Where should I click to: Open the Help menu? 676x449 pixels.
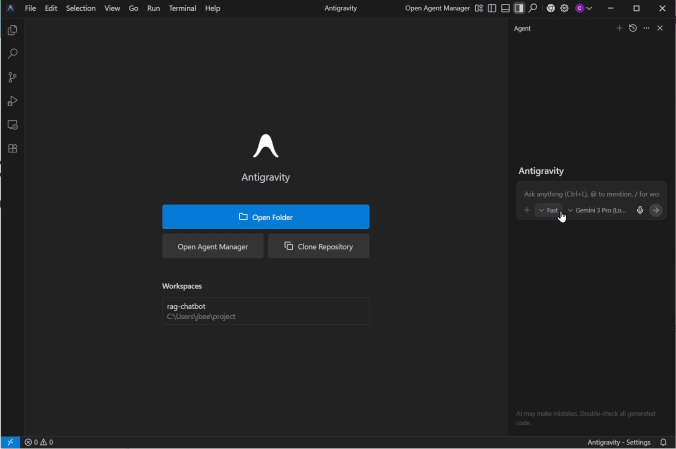(213, 8)
